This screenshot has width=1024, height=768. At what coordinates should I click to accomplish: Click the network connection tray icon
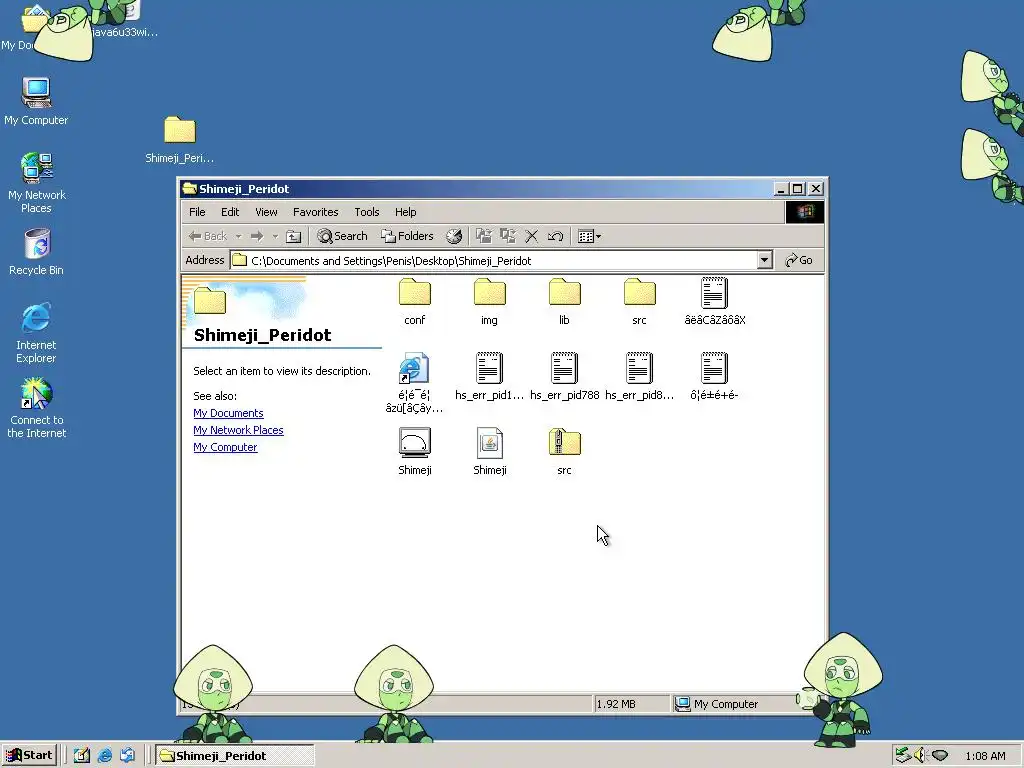903,756
